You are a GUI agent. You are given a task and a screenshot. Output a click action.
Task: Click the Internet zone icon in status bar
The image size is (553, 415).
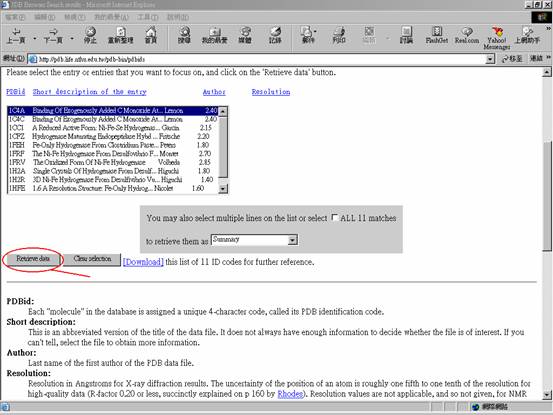475,407
